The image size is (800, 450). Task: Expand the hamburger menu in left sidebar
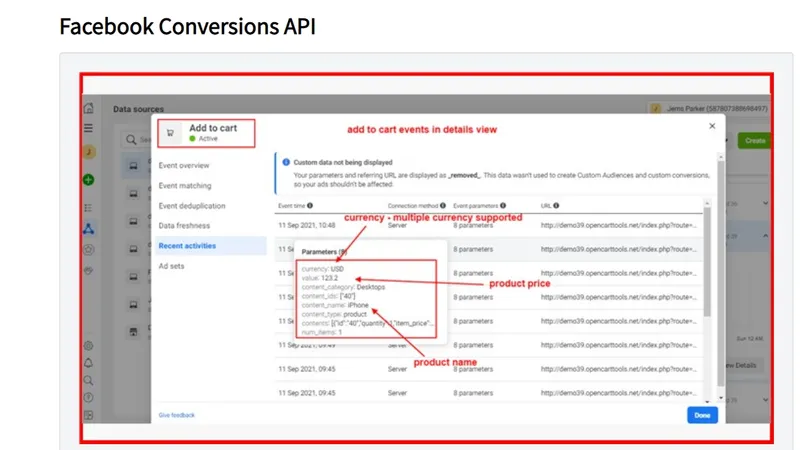(x=88, y=128)
